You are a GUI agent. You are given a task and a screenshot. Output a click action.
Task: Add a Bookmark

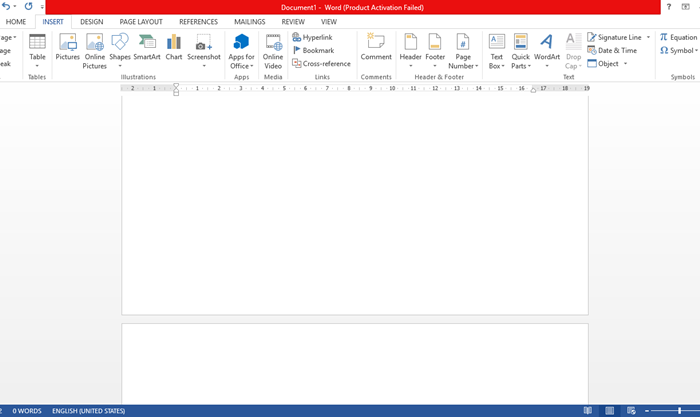pos(313,50)
